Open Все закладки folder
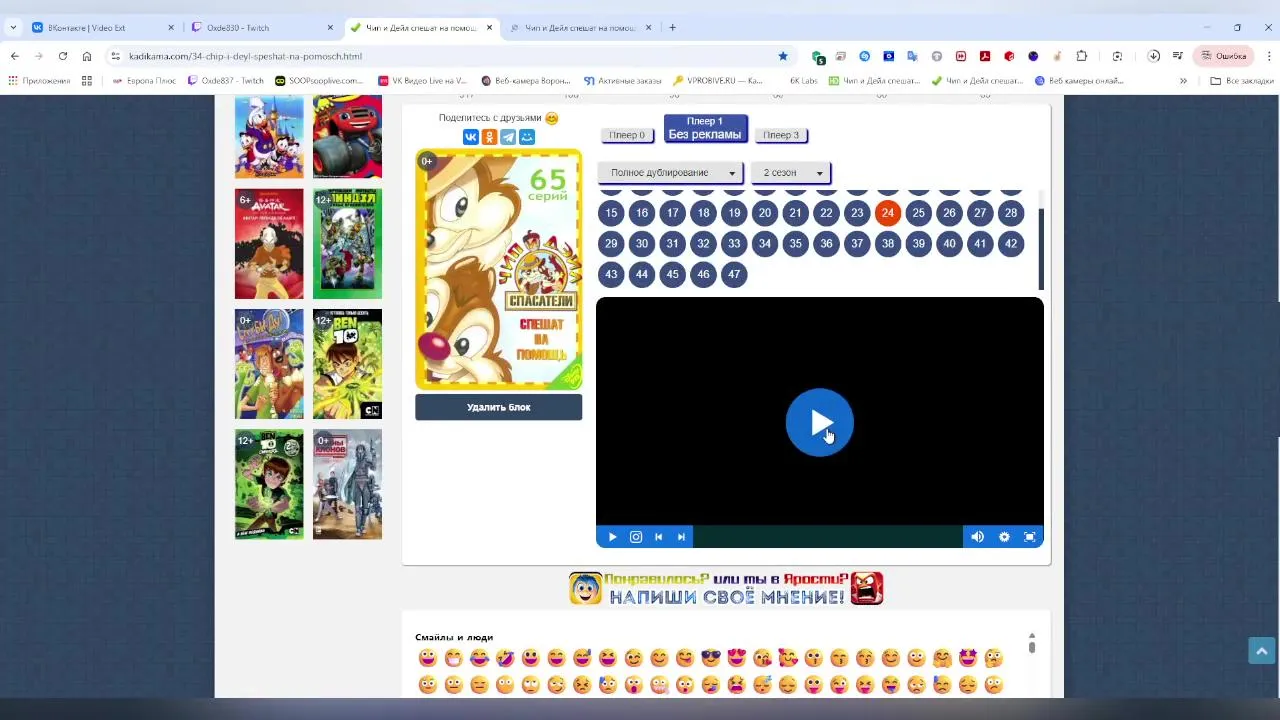Image resolution: width=1280 pixels, height=720 pixels. click(1242, 81)
